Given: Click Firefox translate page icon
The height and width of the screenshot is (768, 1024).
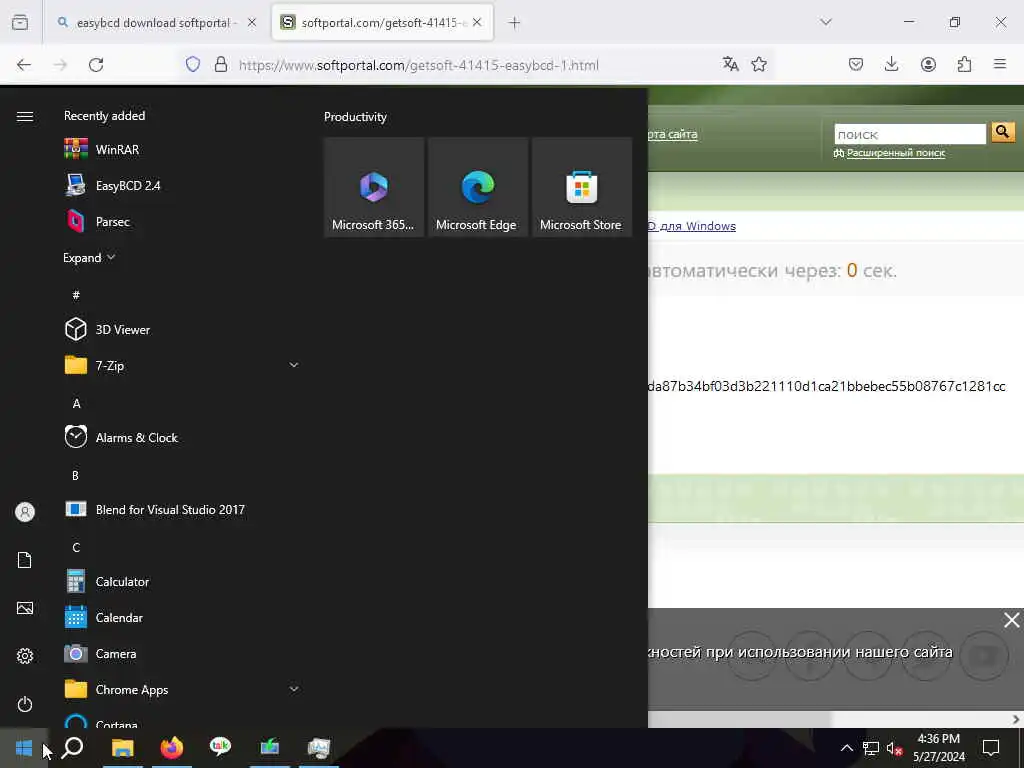Looking at the screenshot, I should pyautogui.click(x=730, y=64).
